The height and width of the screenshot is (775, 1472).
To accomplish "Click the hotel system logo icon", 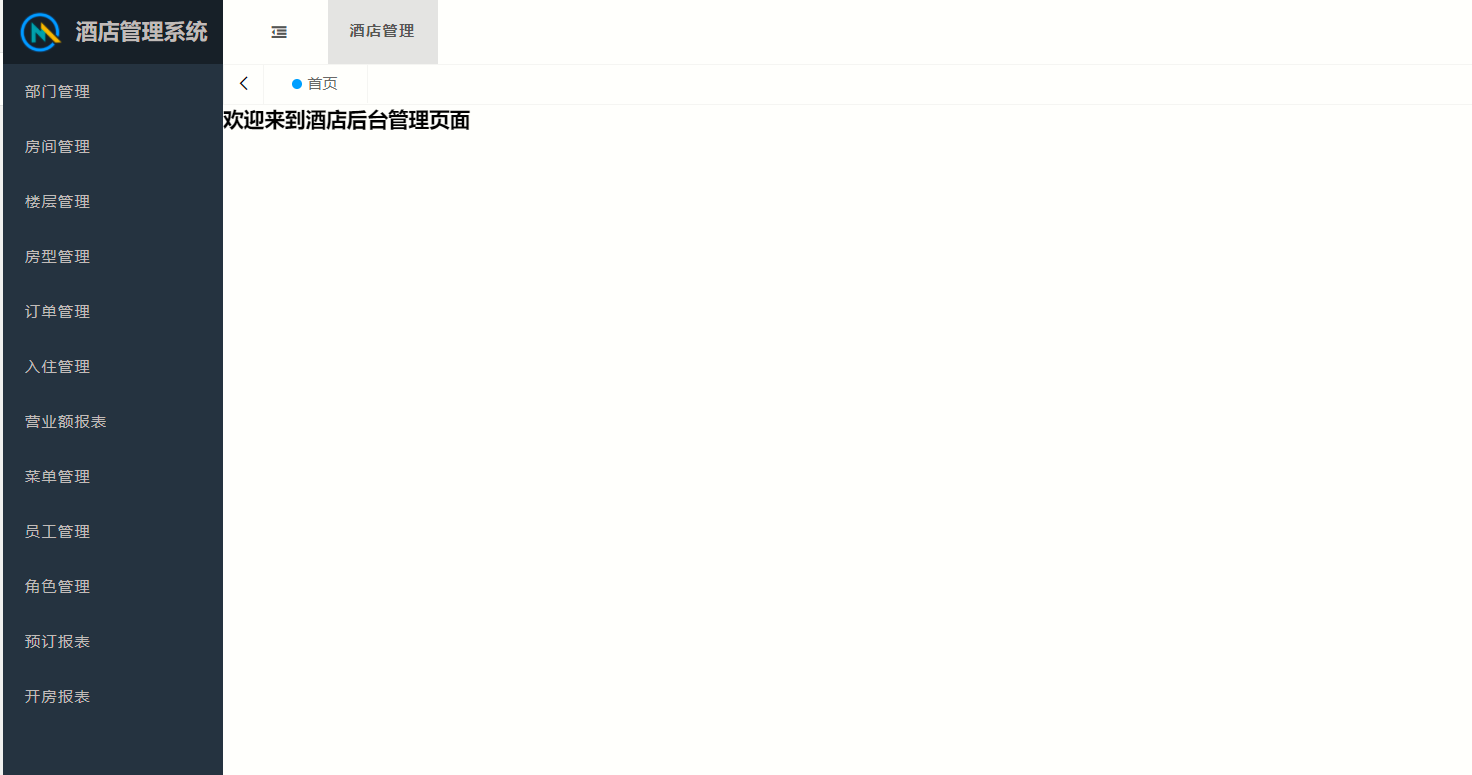I will [42, 32].
